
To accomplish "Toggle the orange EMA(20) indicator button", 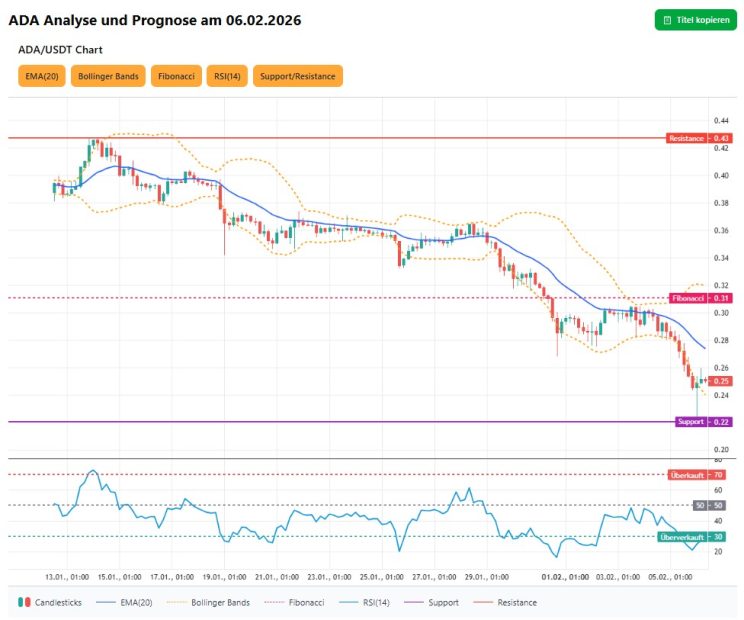I will pos(41,76).
